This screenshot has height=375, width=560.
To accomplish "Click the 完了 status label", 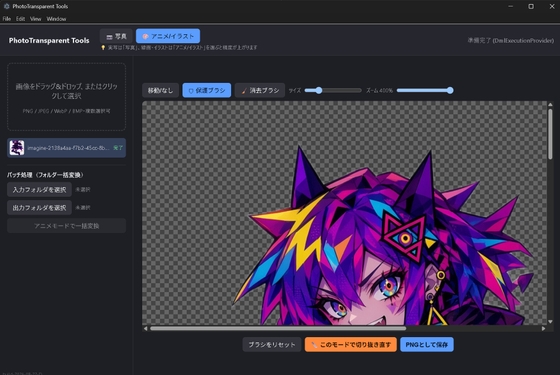I will tap(118, 148).
